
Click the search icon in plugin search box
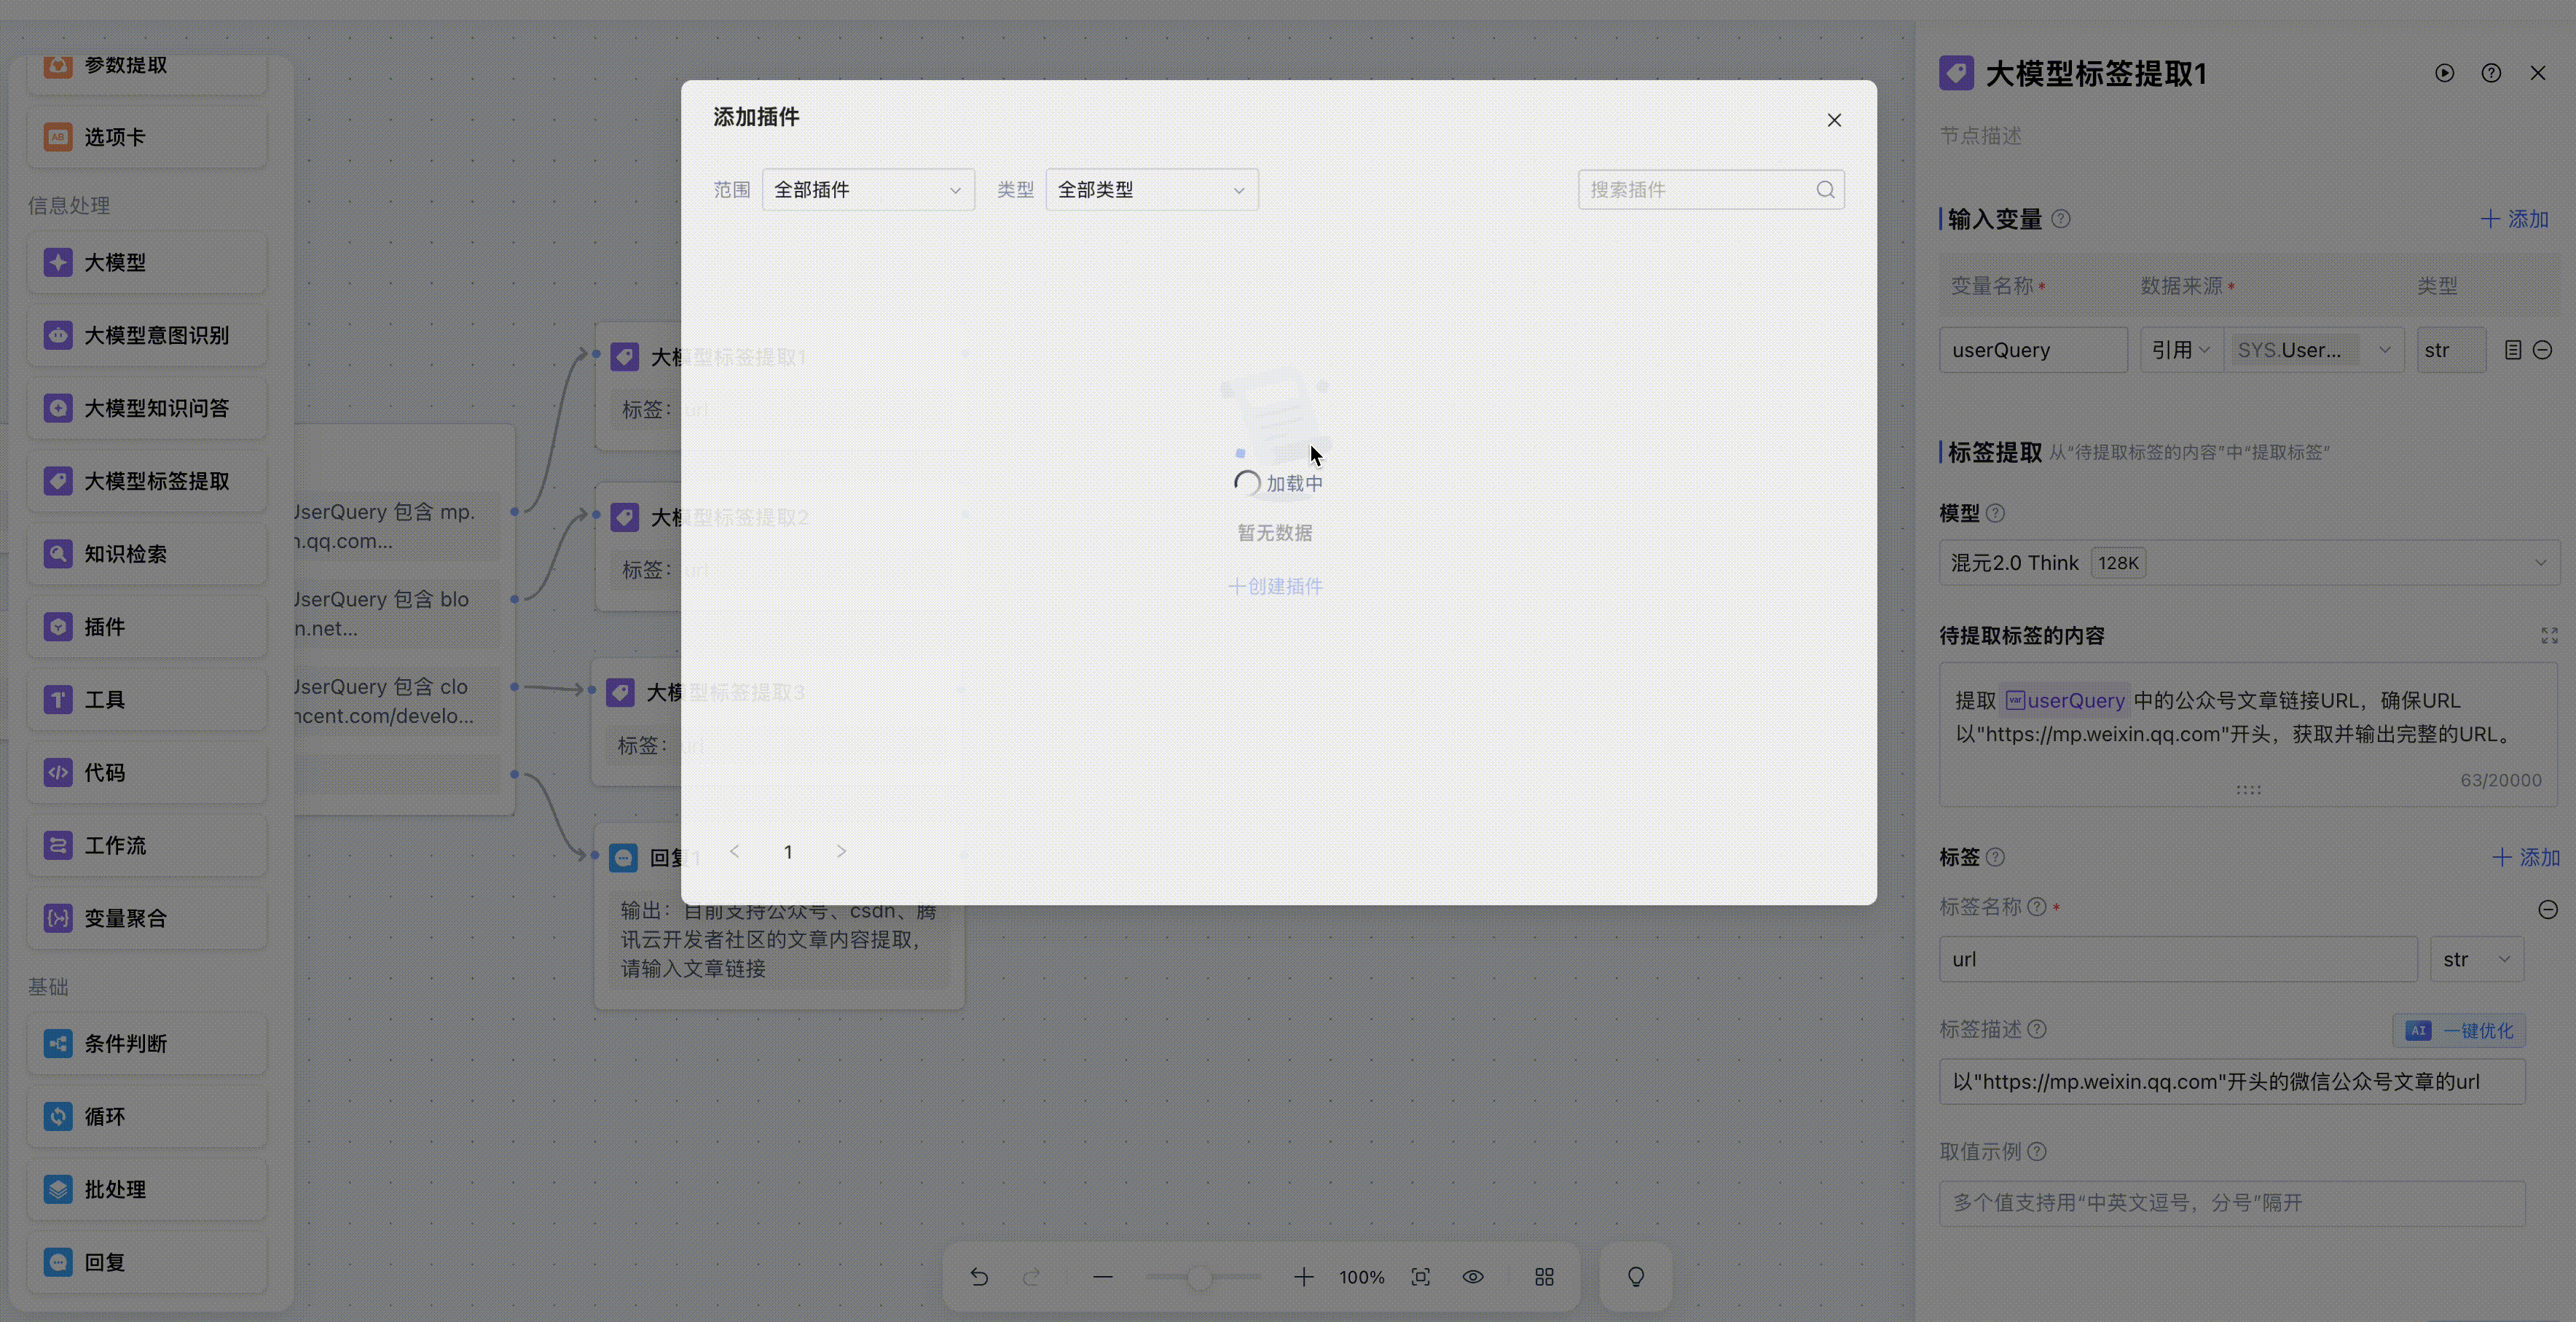1825,190
